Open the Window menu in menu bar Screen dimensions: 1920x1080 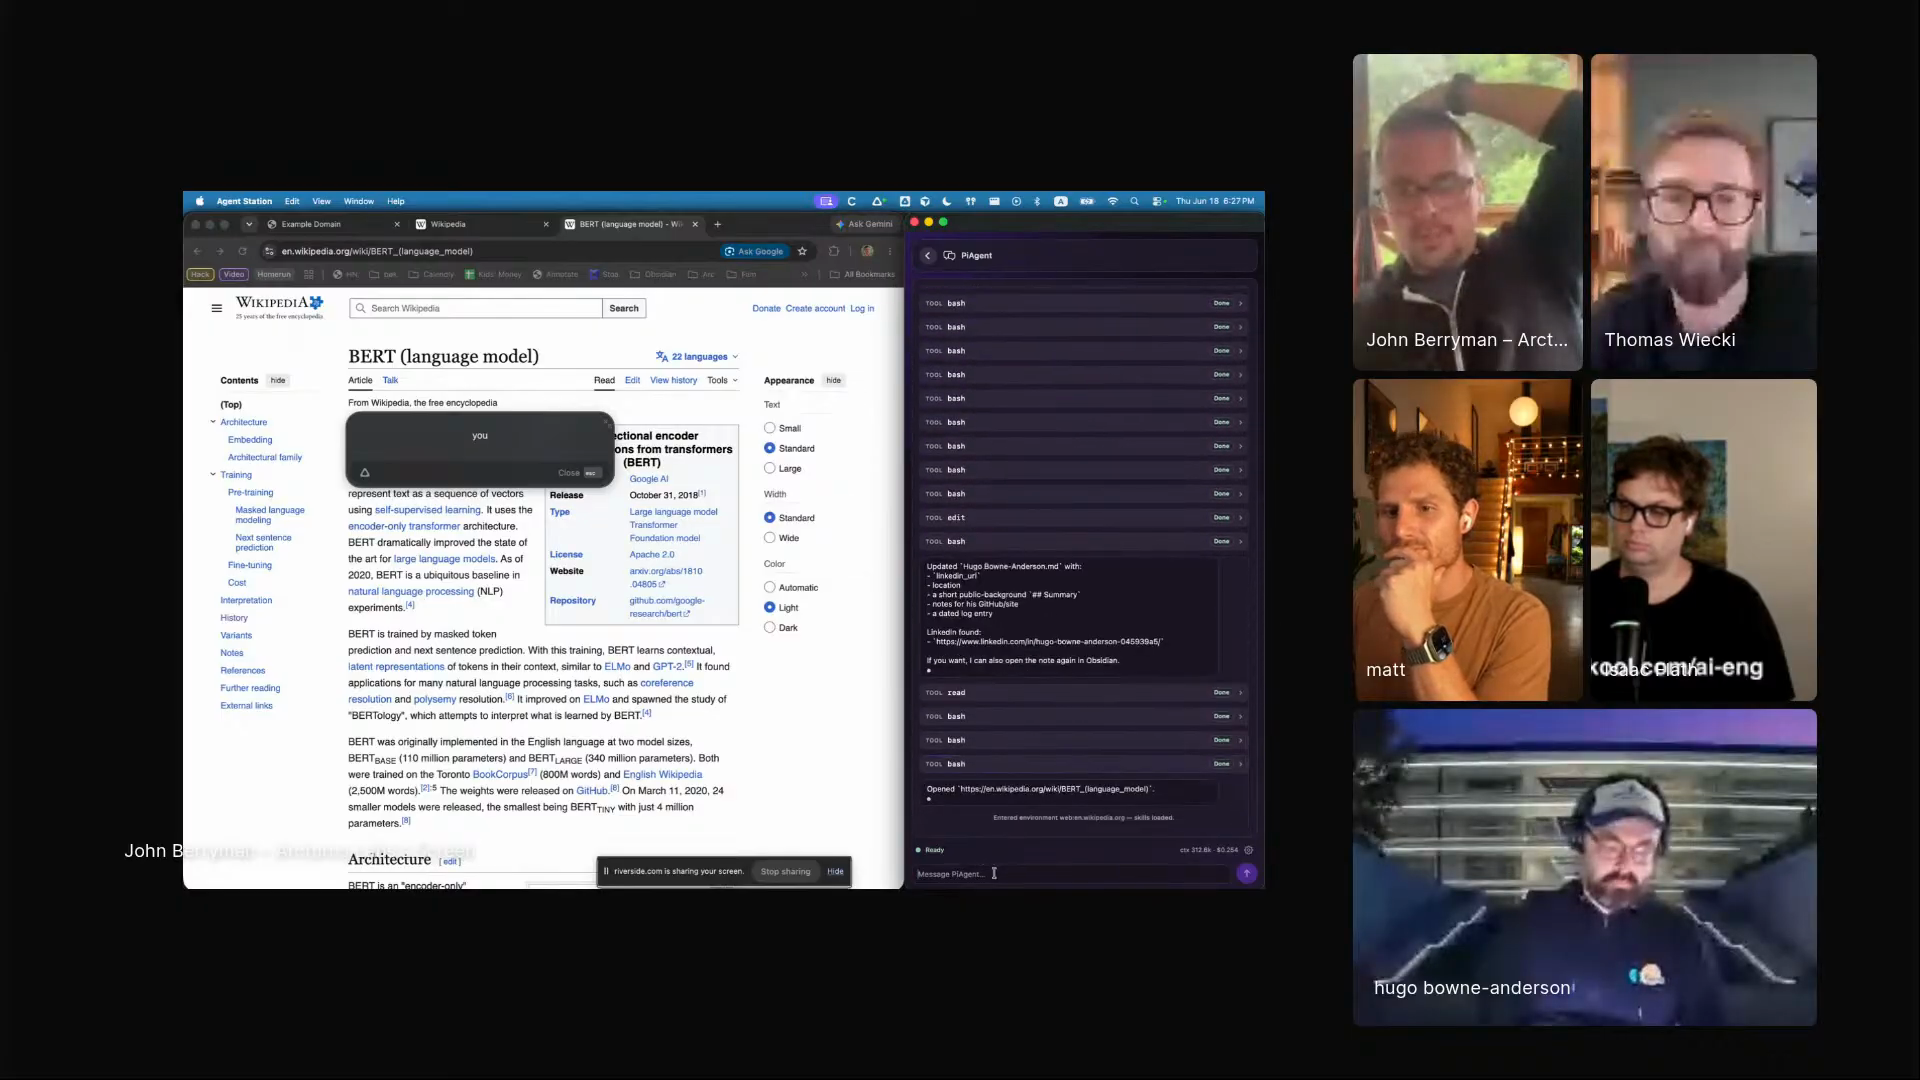click(358, 201)
